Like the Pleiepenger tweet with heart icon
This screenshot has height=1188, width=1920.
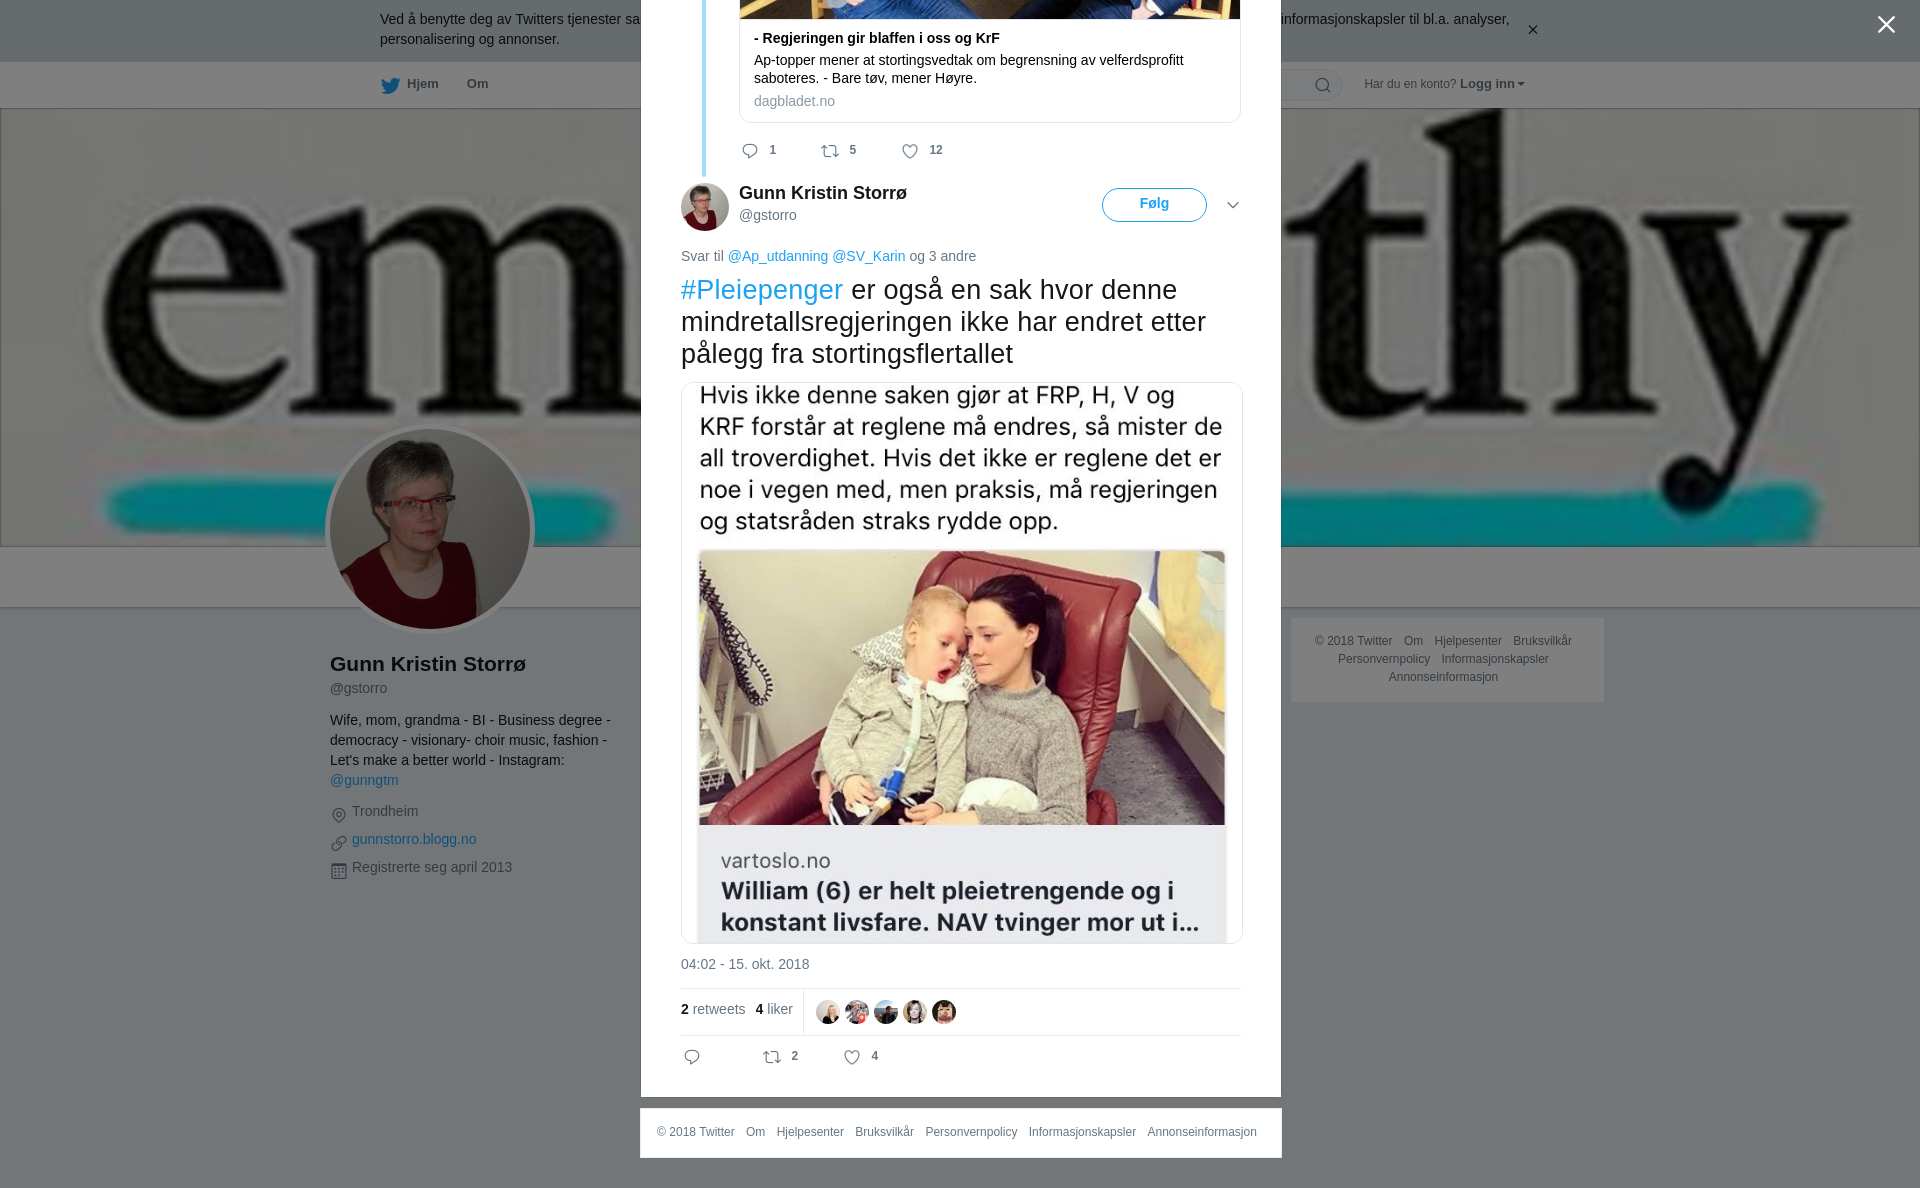pyautogui.click(x=852, y=1057)
